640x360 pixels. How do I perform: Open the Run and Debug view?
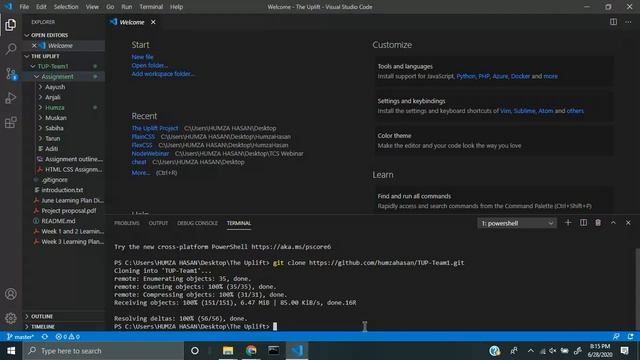tap(11, 98)
